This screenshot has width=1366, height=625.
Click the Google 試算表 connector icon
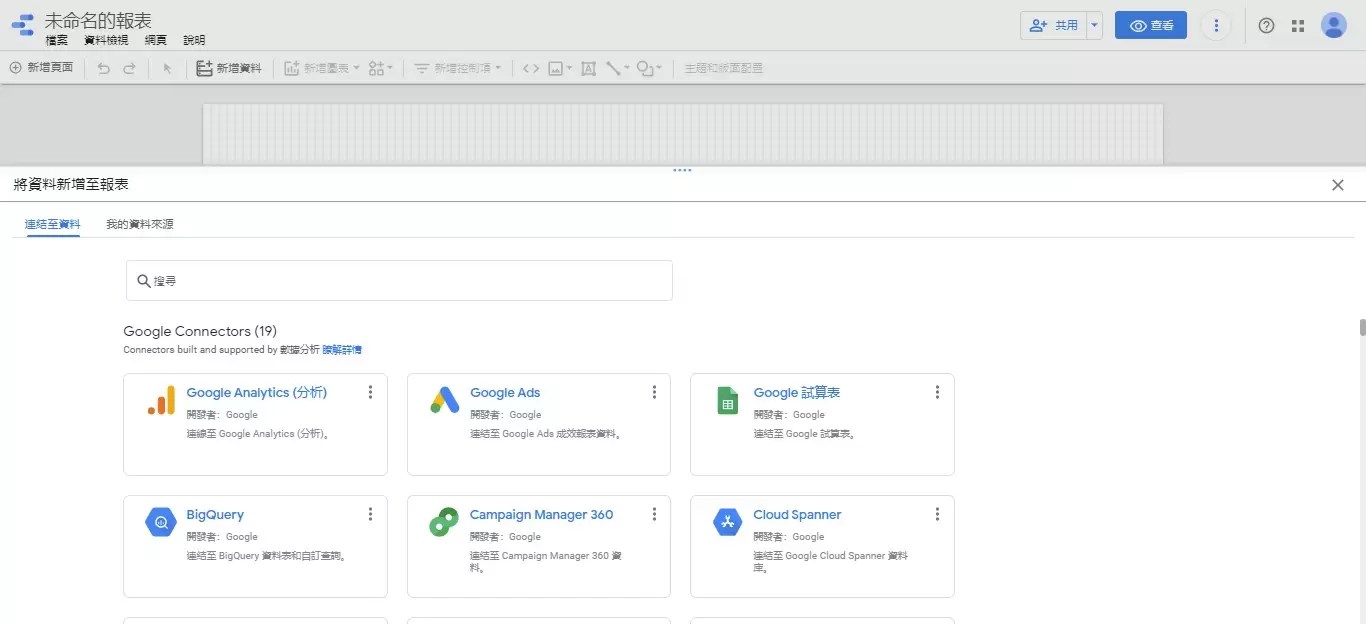726,400
